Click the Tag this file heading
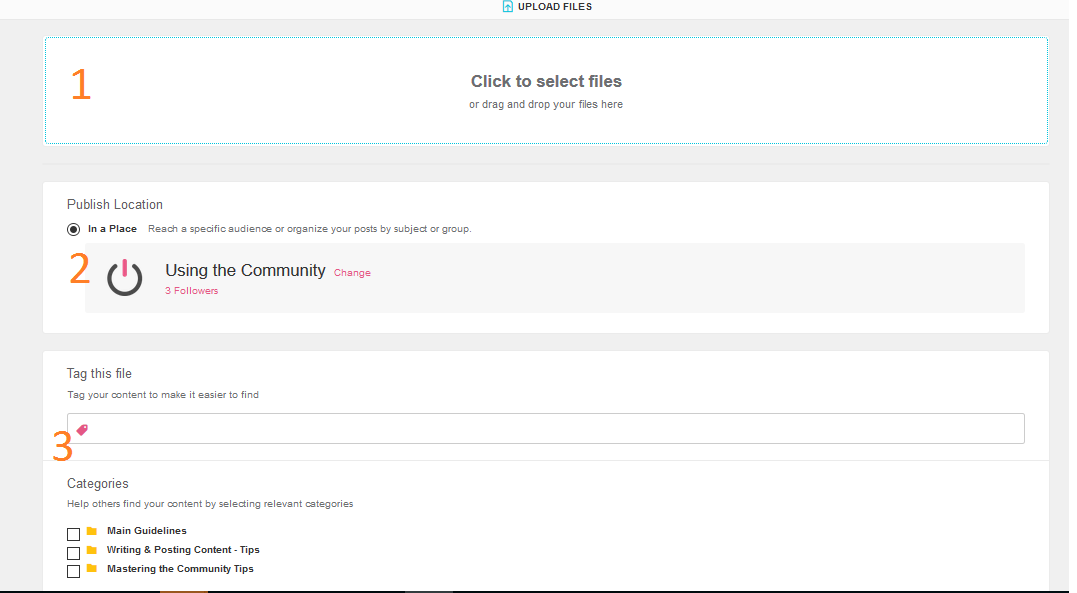The image size is (1077, 593). pyautogui.click(x=100, y=374)
